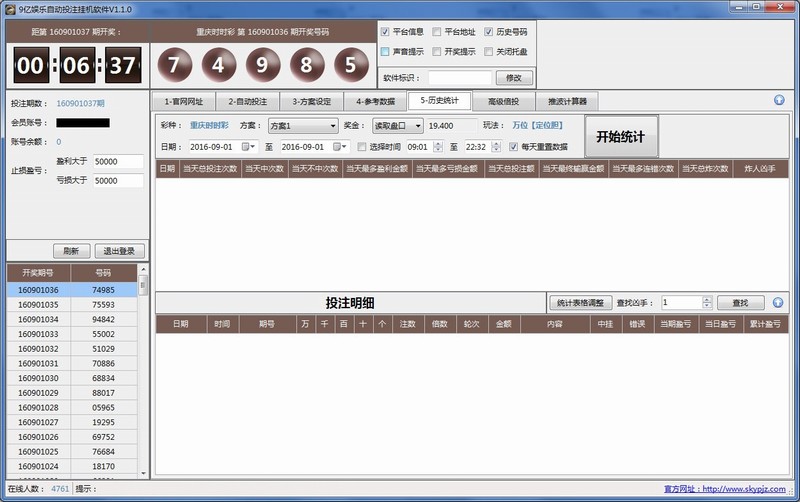Switch to the 2-自动投注 tab
The image size is (800, 502).
(x=247, y=101)
